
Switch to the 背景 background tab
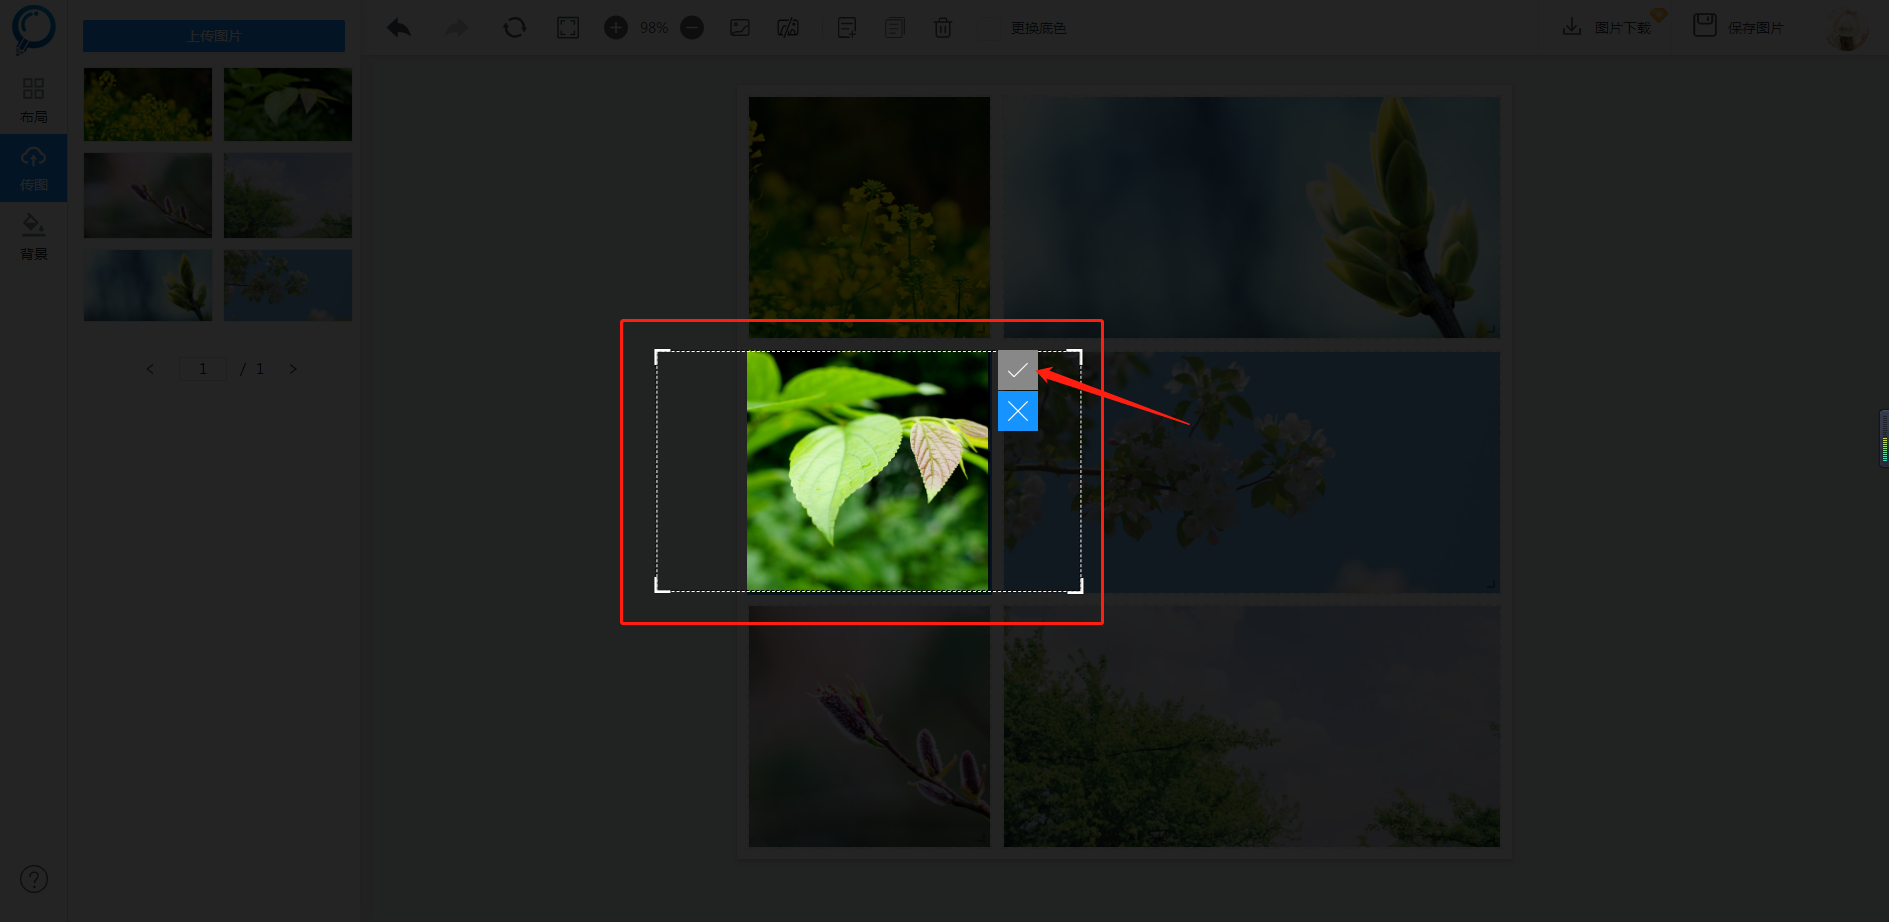pyautogui.click(x=33, y=237)
